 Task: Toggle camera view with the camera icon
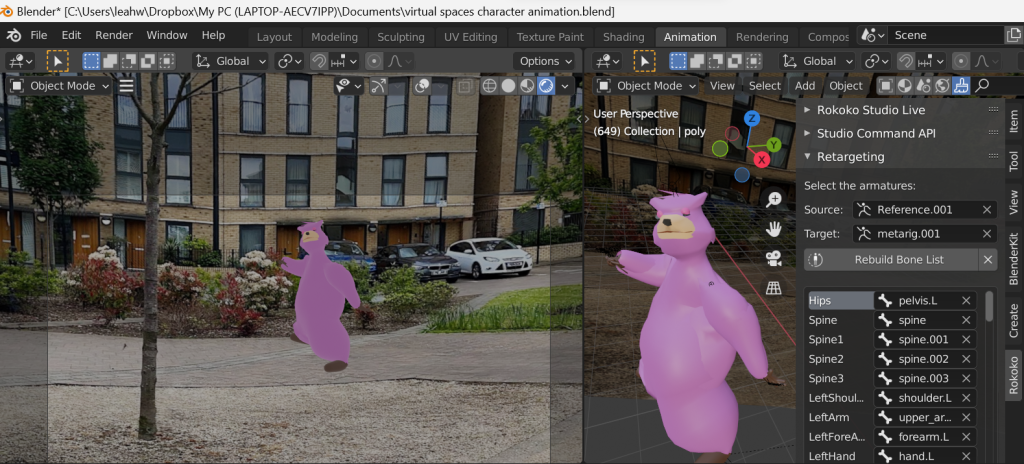point(773,259)
